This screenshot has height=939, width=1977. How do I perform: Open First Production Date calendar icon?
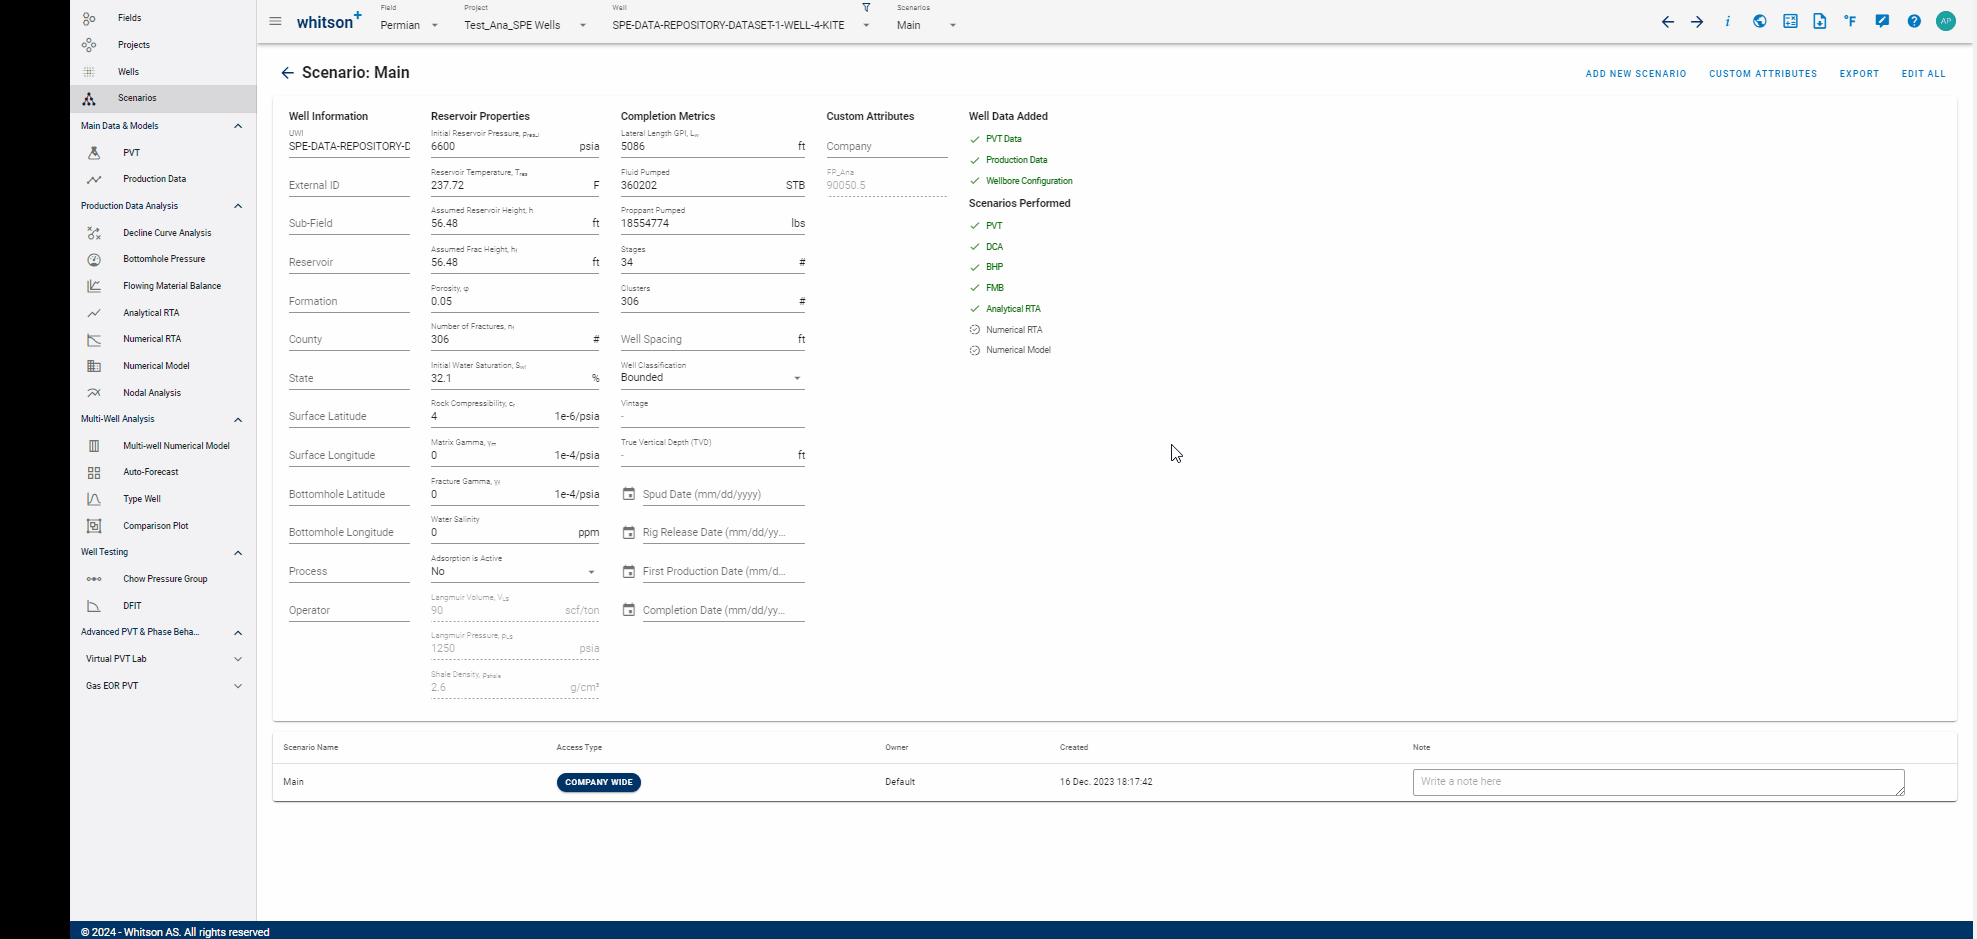pyautogui.click(x=629, y=572)
